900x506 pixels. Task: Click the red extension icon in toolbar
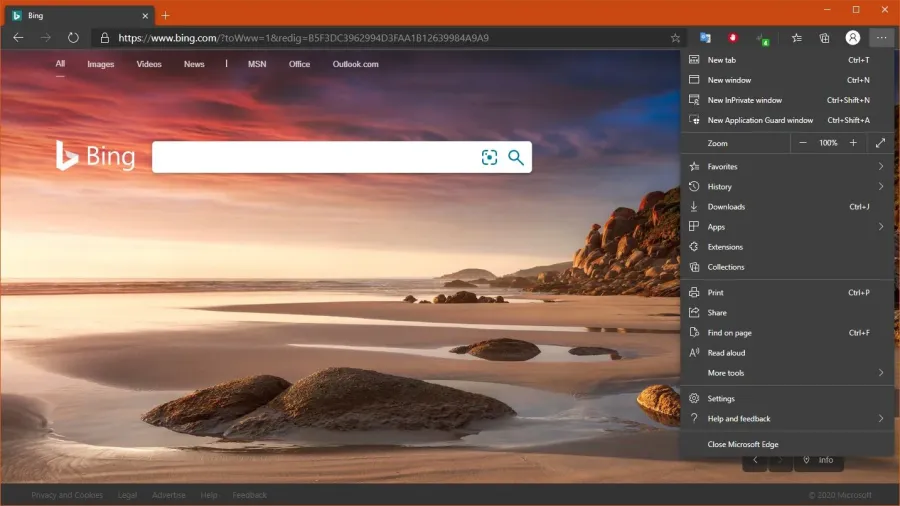(x=732, y=38)
